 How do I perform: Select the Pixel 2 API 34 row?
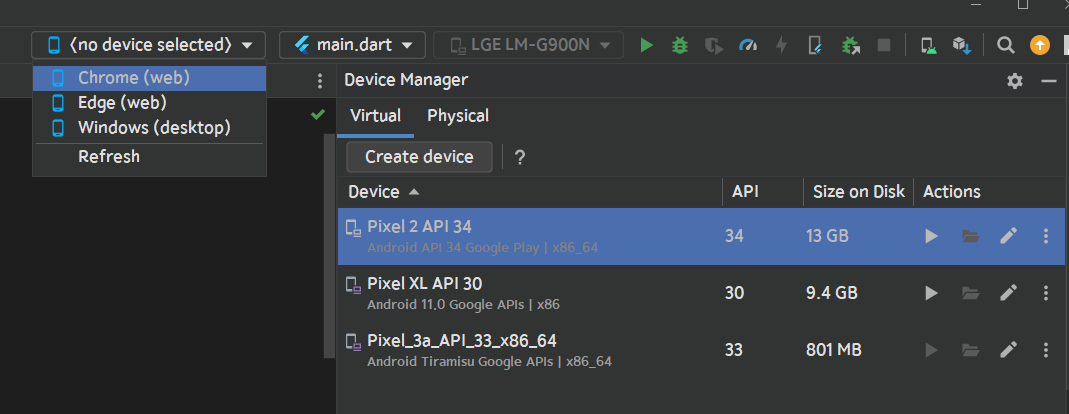pyautogui.click(x=701, y=236)
